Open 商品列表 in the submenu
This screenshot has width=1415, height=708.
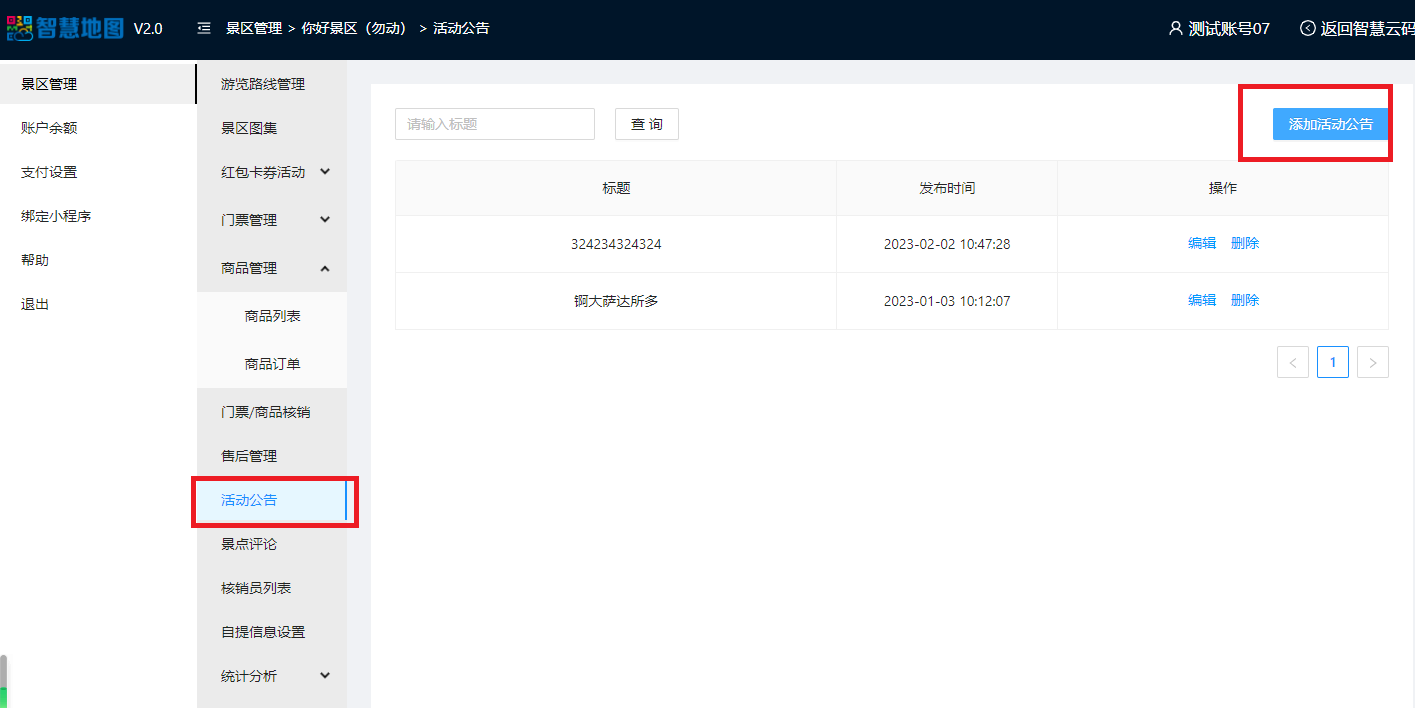(272, 316)
